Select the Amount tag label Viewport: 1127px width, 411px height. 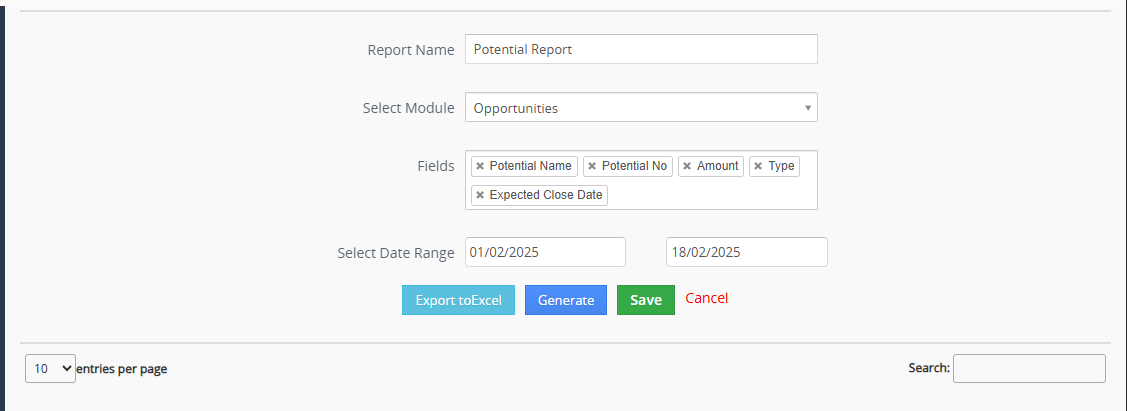(x=717, y=166)
